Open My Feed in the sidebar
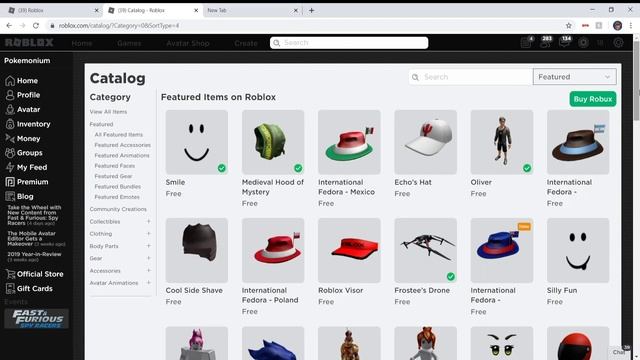Viewport: 640px width, 360px height. [26, 167]
